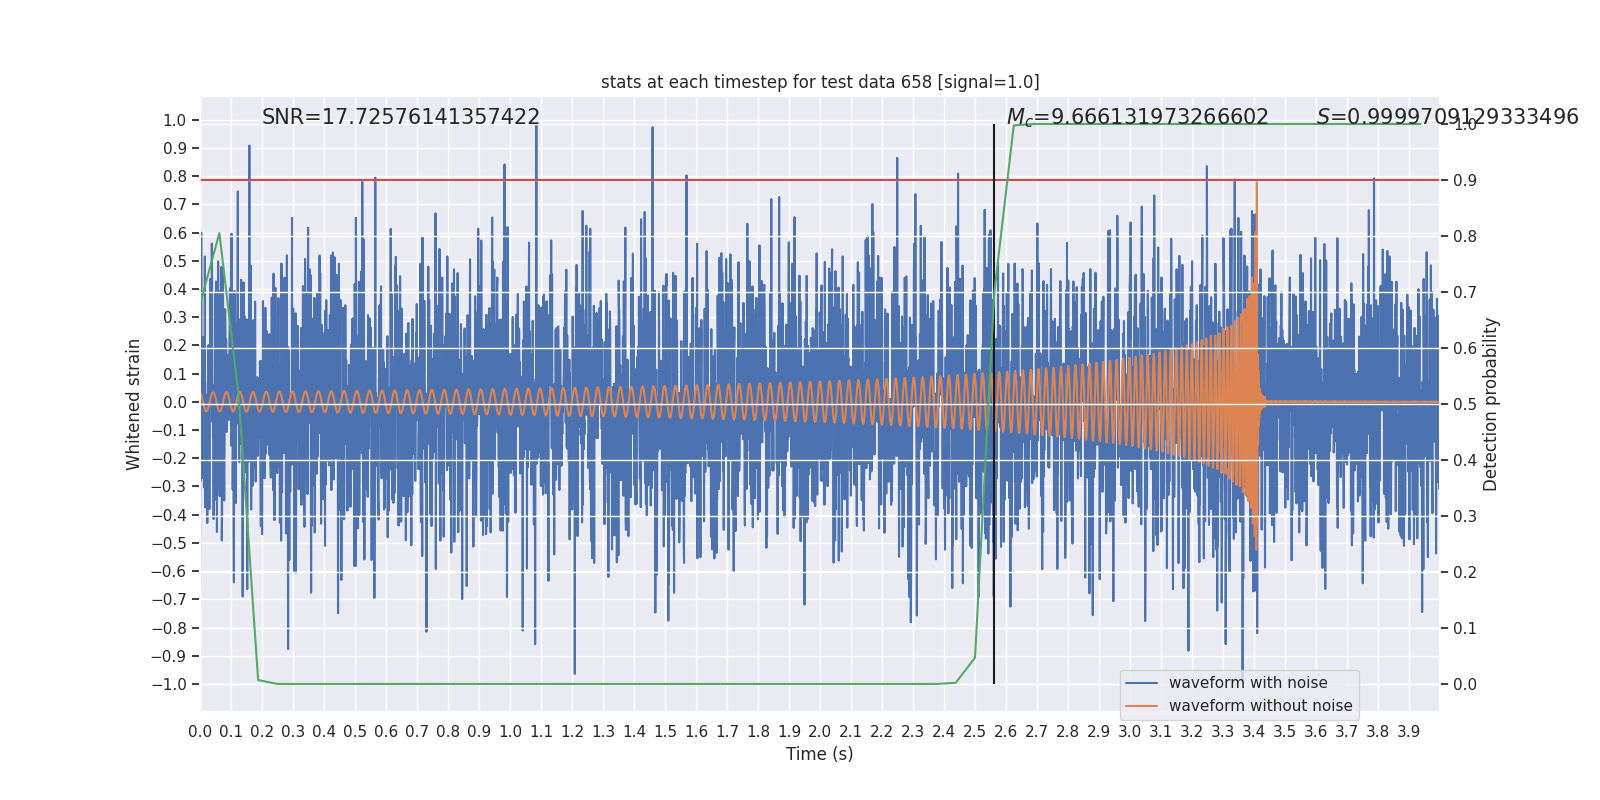Click the left y-axis tick label −1.0
The height and width of the screenshot is (800, 1600).
pos(169,684)
